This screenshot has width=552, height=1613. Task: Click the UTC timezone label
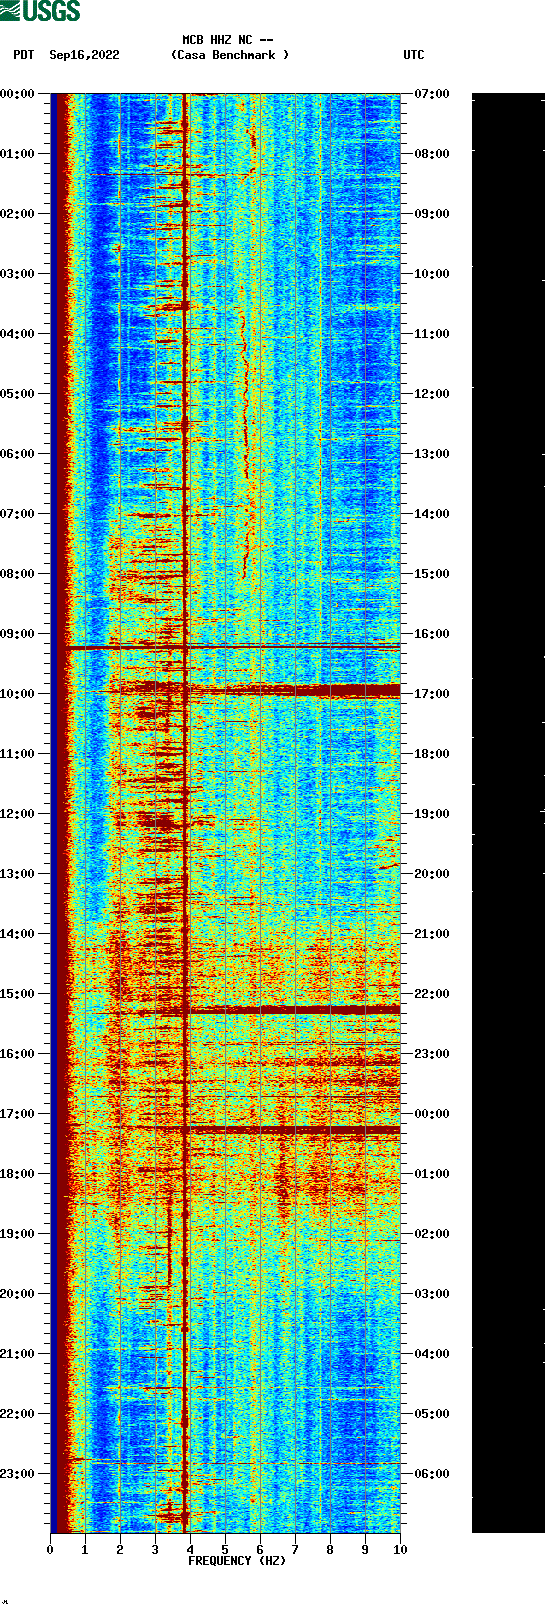coord(414,55)
